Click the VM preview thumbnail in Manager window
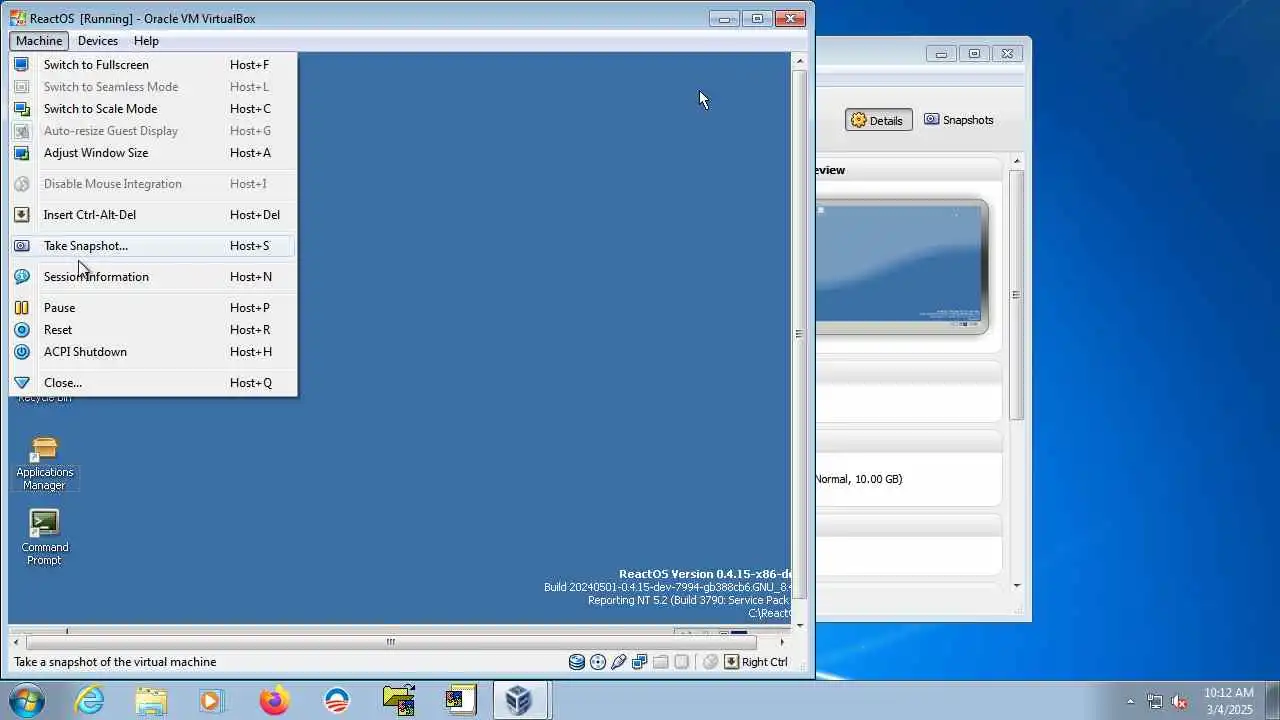This screenshot has width=1280, height=720. pyautogui.click(x=899, y=265)
